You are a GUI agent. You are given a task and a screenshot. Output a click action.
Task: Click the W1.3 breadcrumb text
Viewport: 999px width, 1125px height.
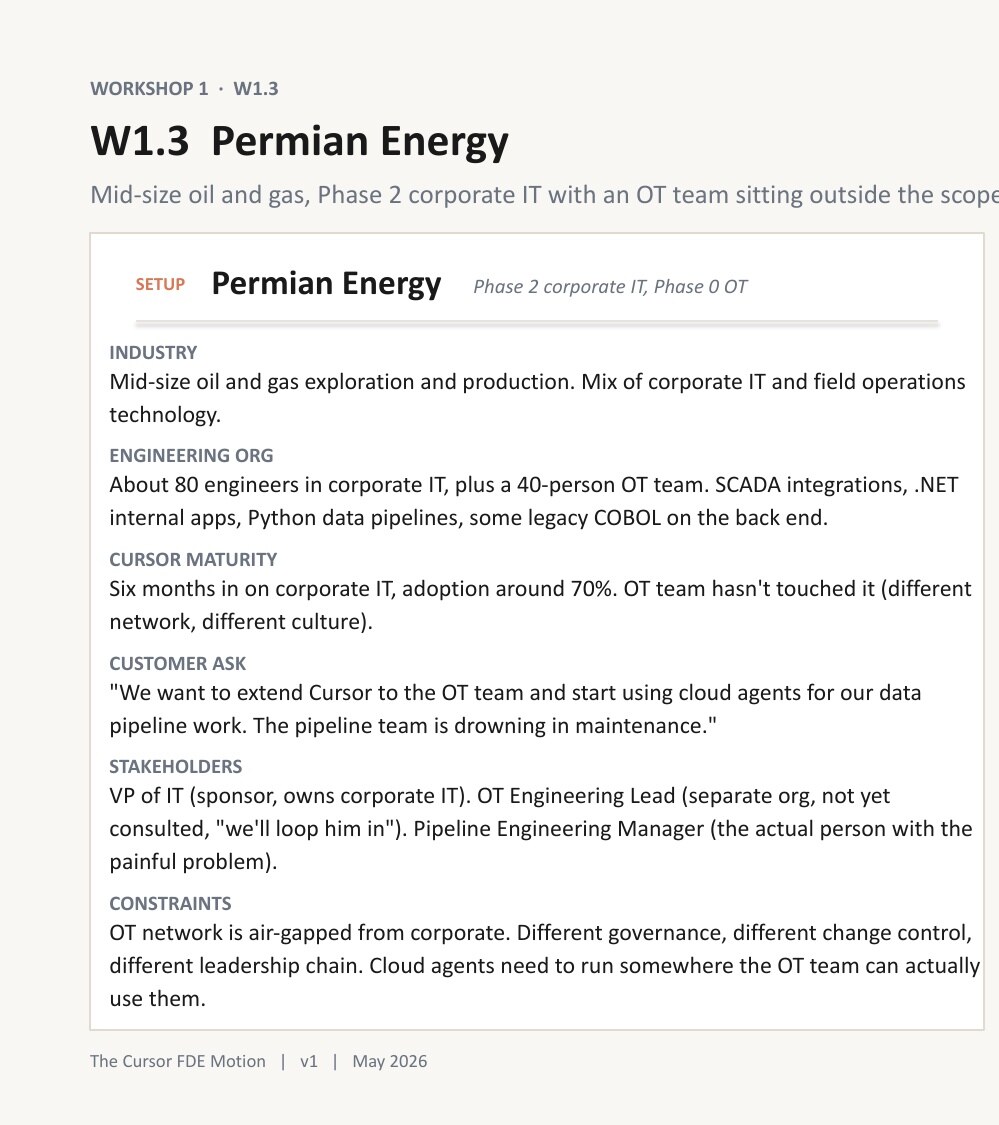click(255, 88)
